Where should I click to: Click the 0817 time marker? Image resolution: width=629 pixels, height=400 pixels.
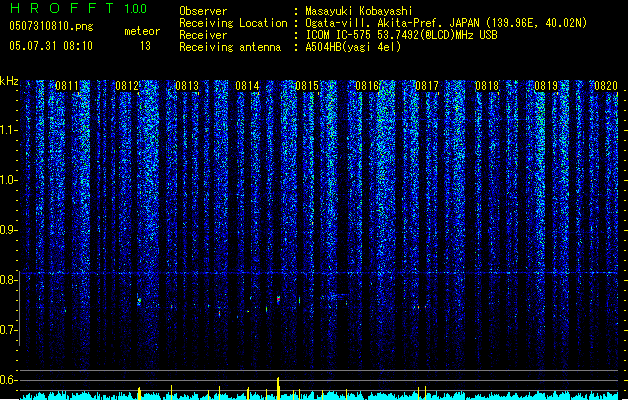pos(427,86)
